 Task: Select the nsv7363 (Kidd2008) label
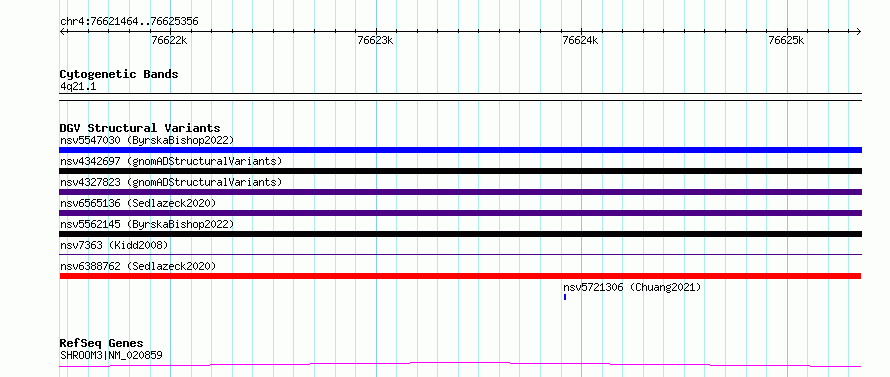click(x=114, y=245)
